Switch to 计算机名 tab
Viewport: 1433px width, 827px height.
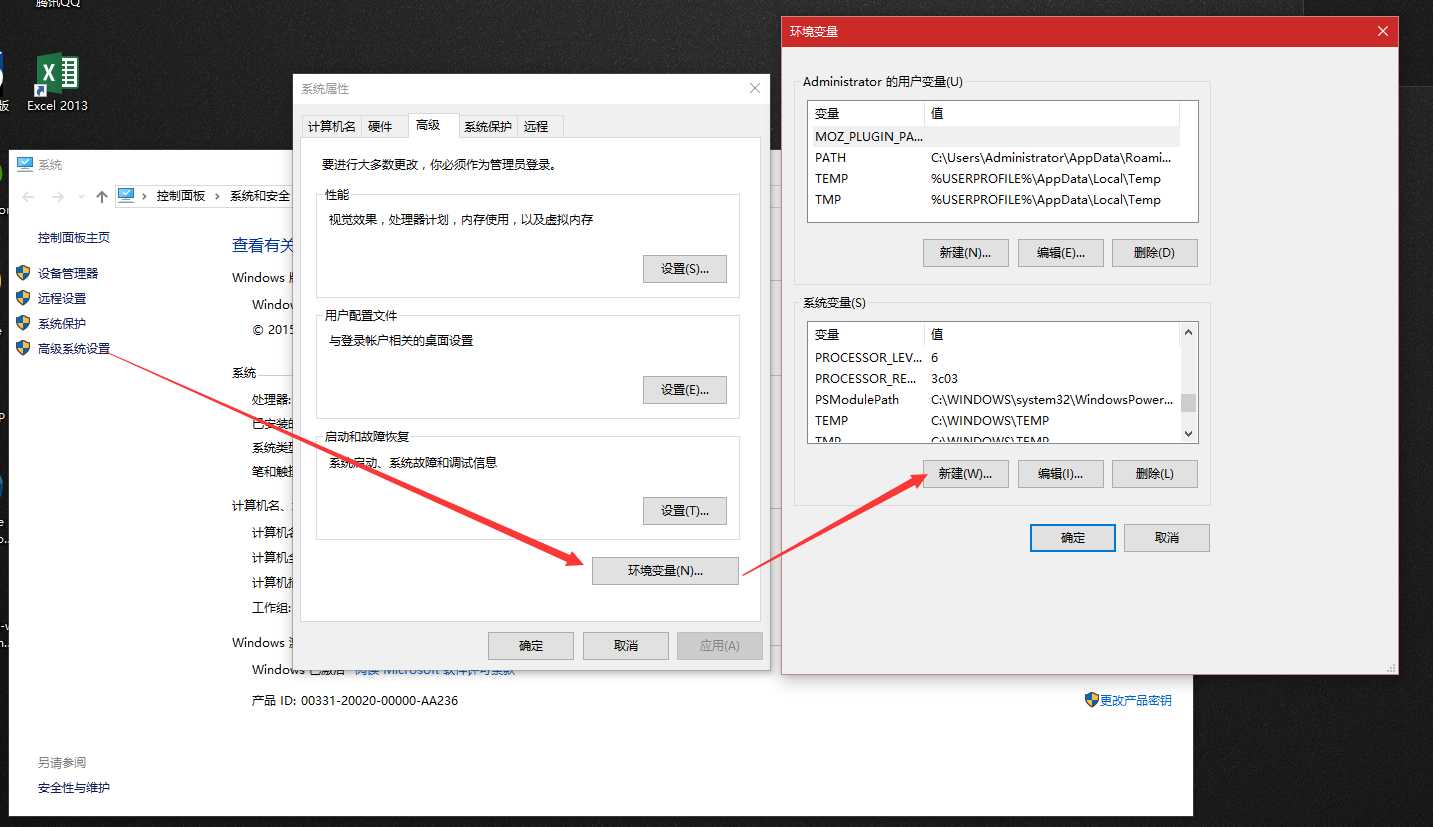point(331,126)
